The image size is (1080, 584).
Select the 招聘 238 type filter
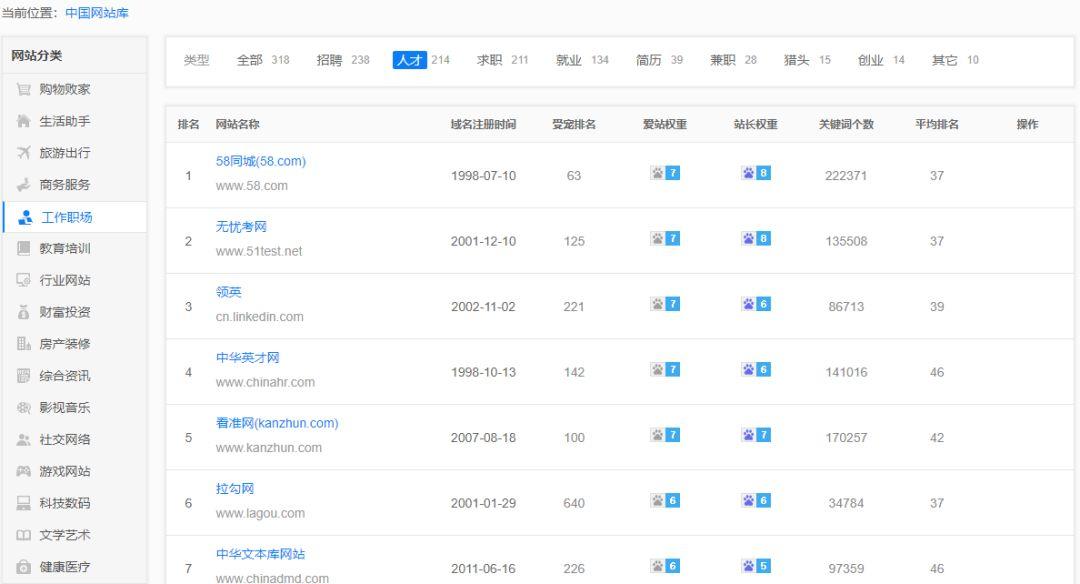343,60
